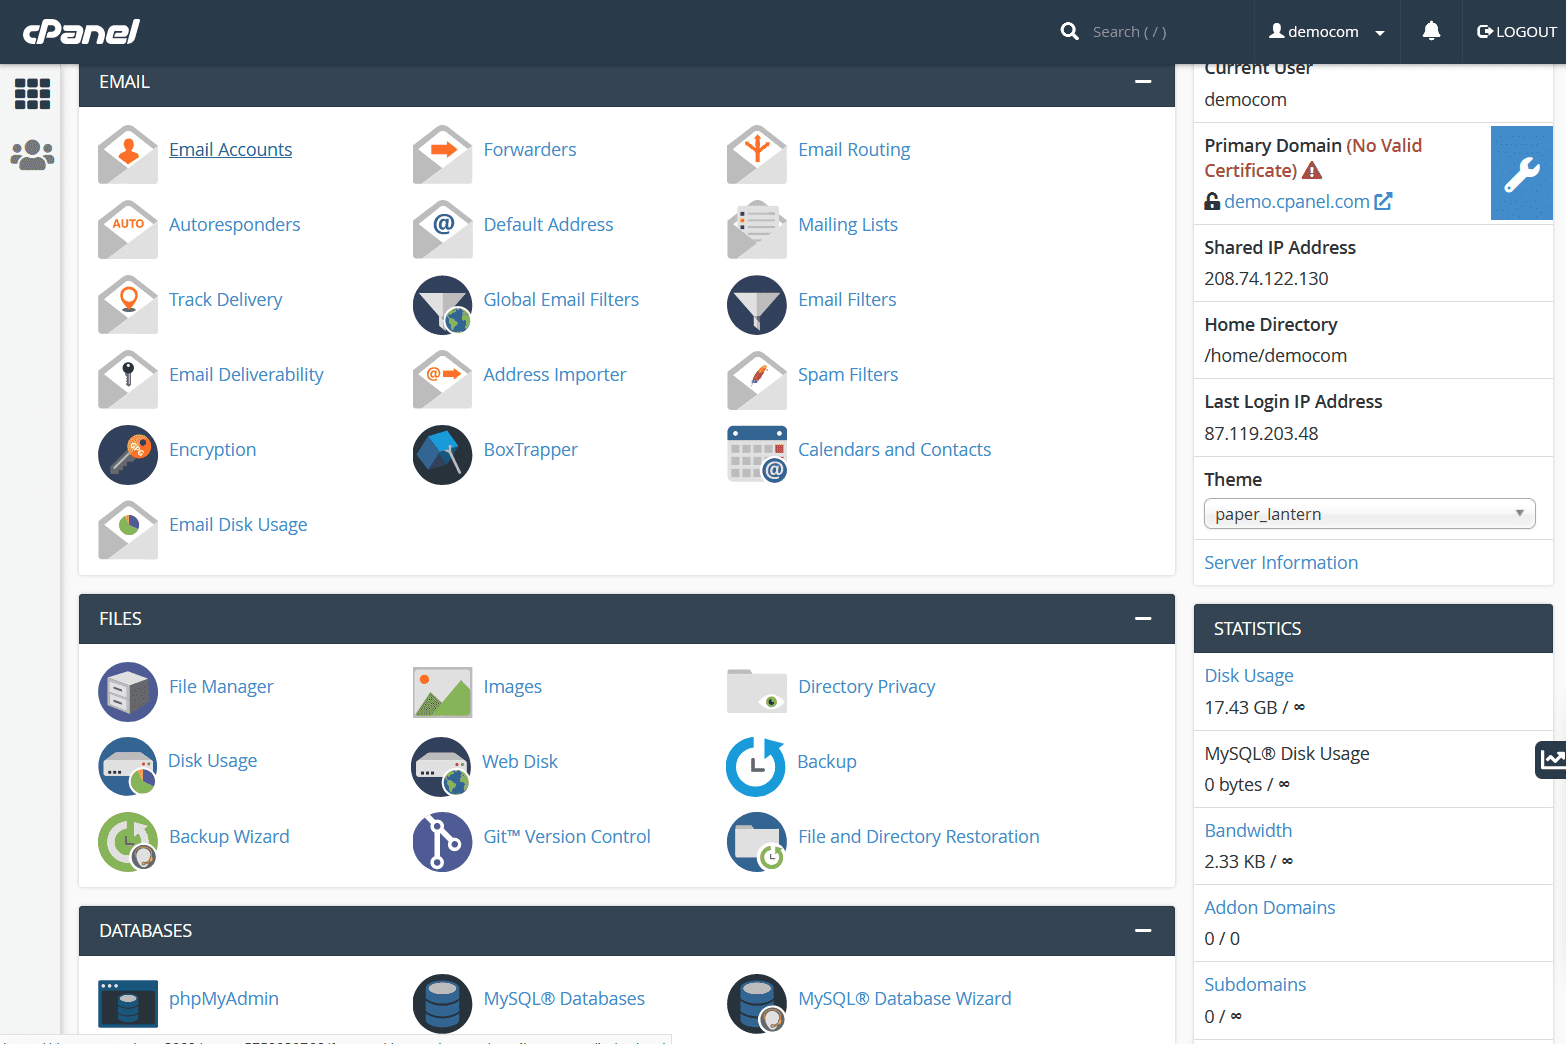Open Spam Filters via its icon
Screen dimensions: 1566x1044
(x=756, y=380)
